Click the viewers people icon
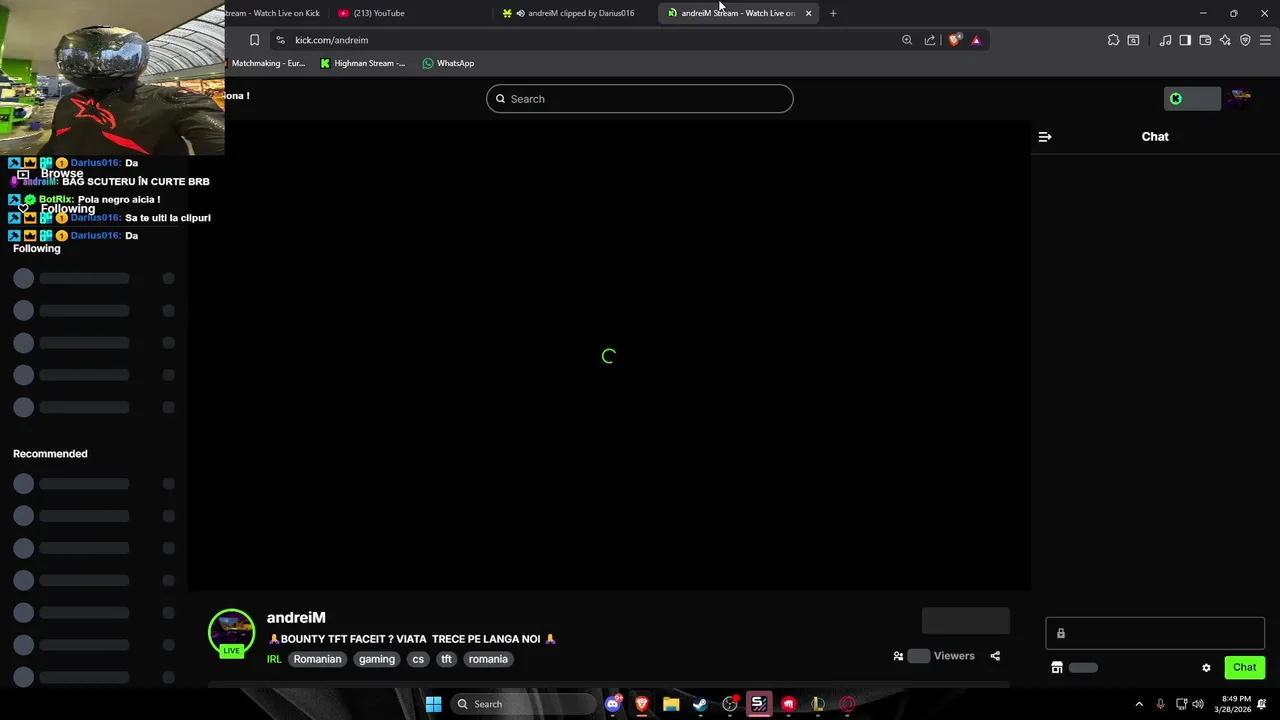Image resolution: width=1280 pixels, height=720 pixels. 898,656
